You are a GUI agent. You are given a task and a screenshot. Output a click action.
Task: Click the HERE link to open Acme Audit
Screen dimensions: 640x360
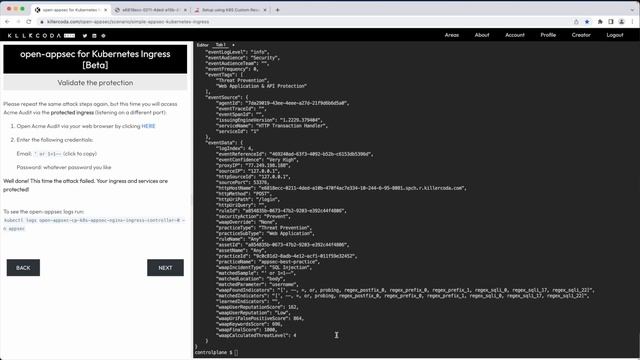(x=148, y=126)
